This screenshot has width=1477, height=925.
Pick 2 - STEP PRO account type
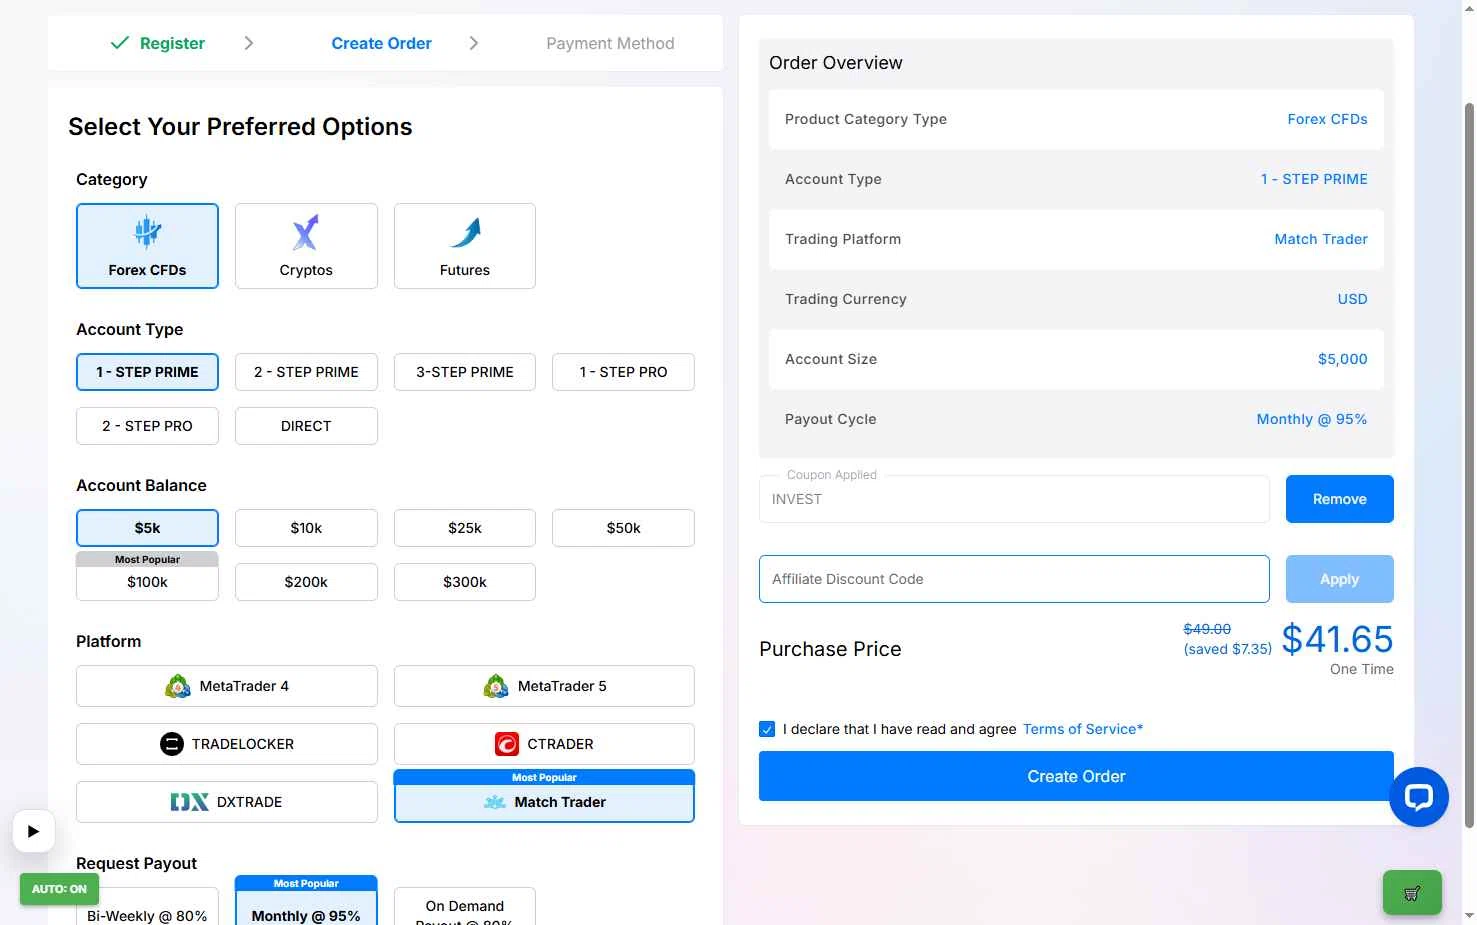[x=147, y=426]
